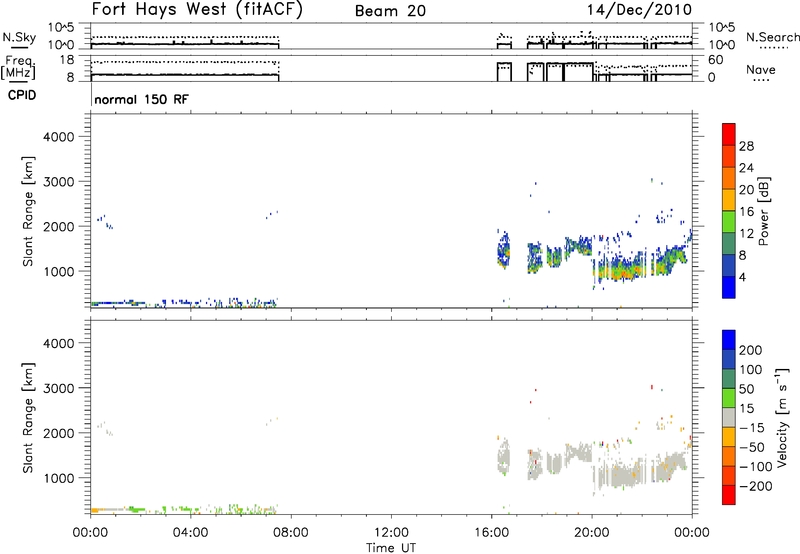Click the '04:00' time axis label
Viewport: 800px width, 554px height.
[190, 533]
